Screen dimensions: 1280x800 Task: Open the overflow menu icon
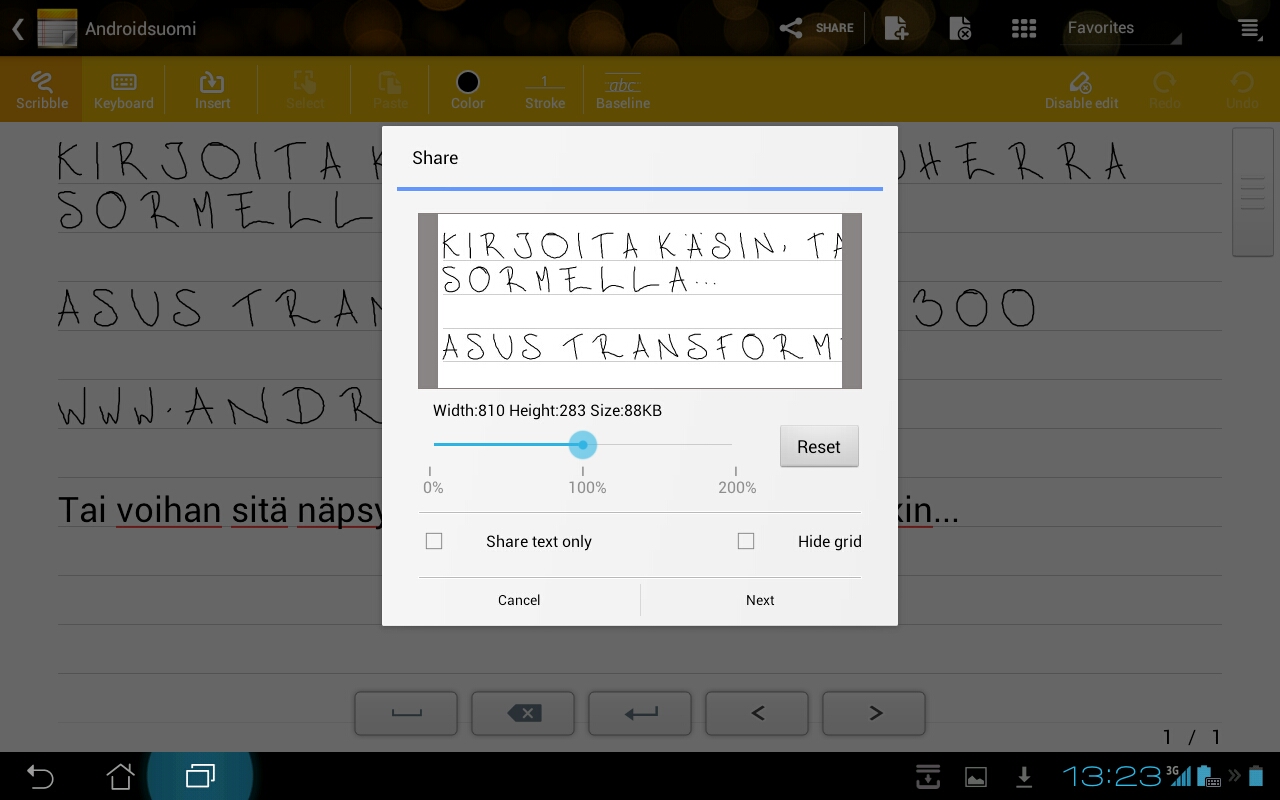(1249, 28)
